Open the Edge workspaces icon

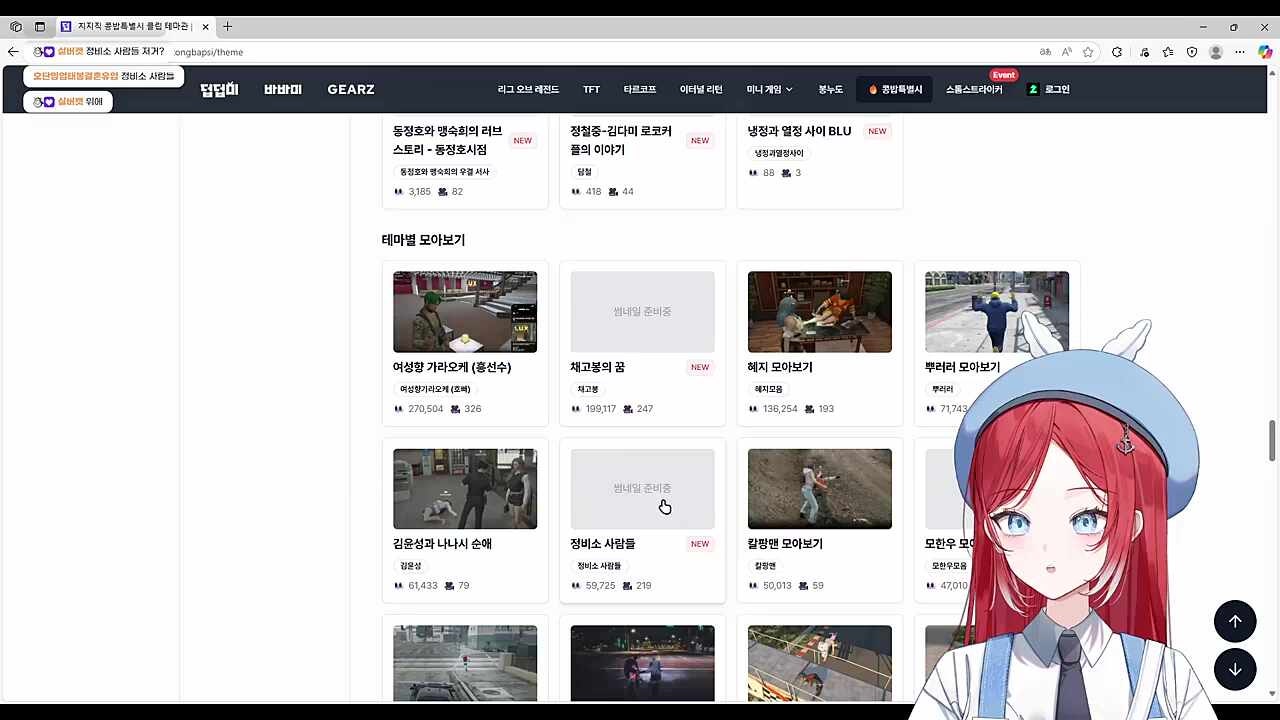(x=15, y=27)
